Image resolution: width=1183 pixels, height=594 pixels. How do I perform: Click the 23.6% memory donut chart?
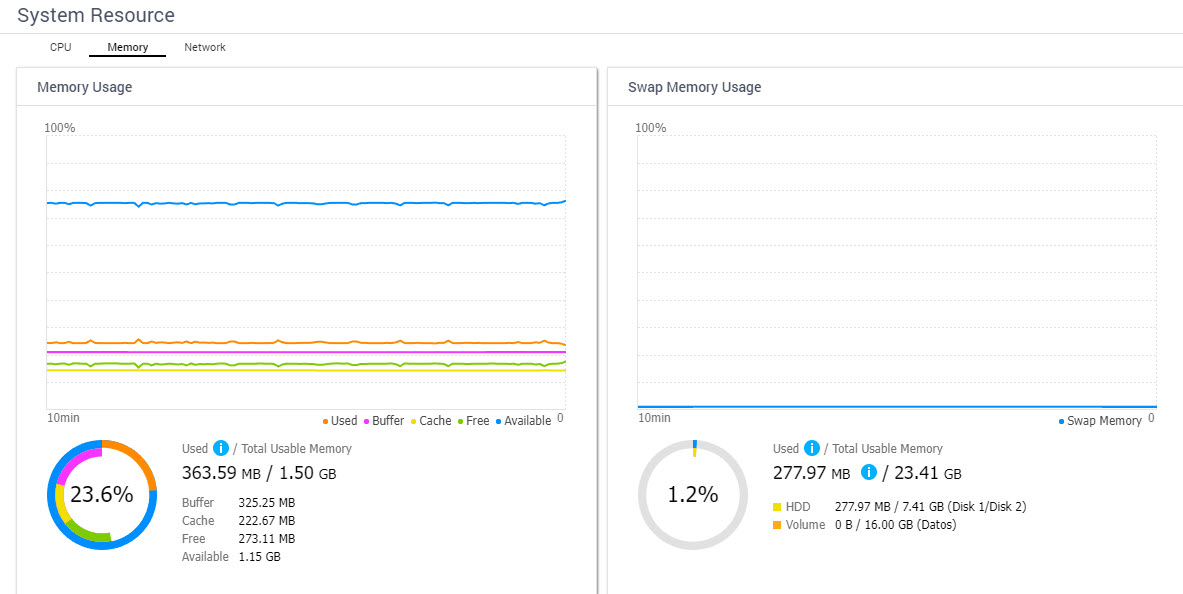tap(102, 494)
